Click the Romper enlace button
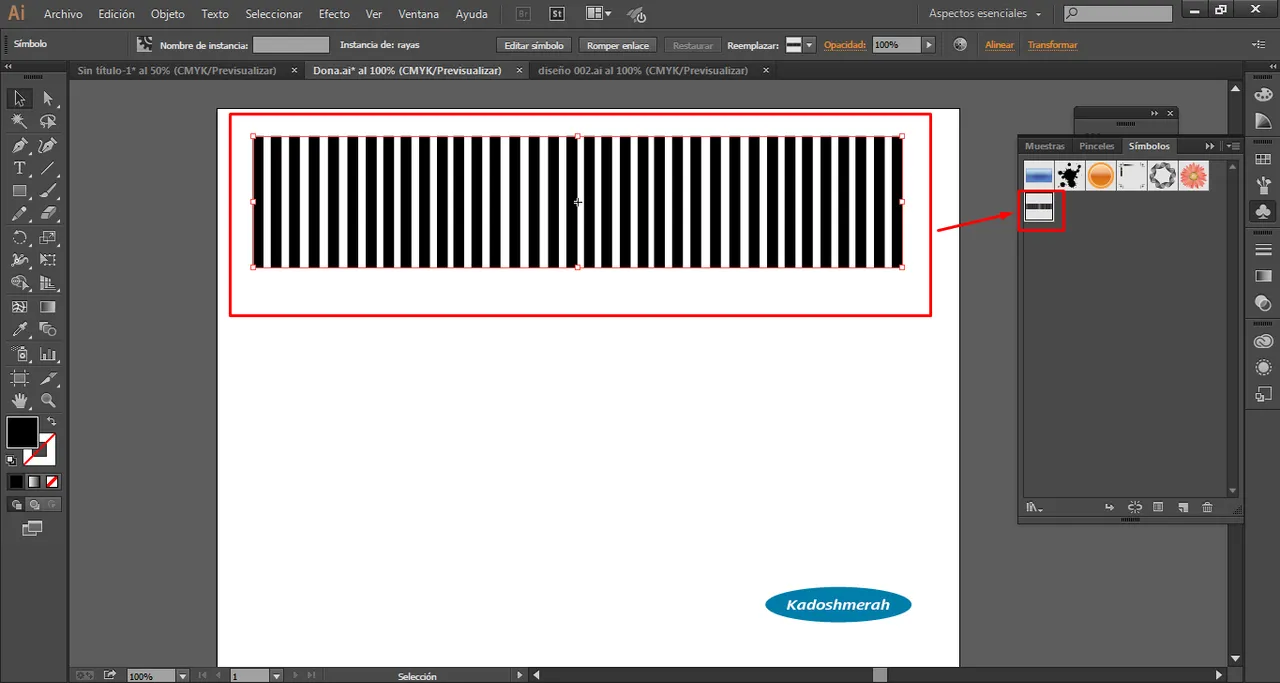The image size is (1280, 683). (618, 45)
